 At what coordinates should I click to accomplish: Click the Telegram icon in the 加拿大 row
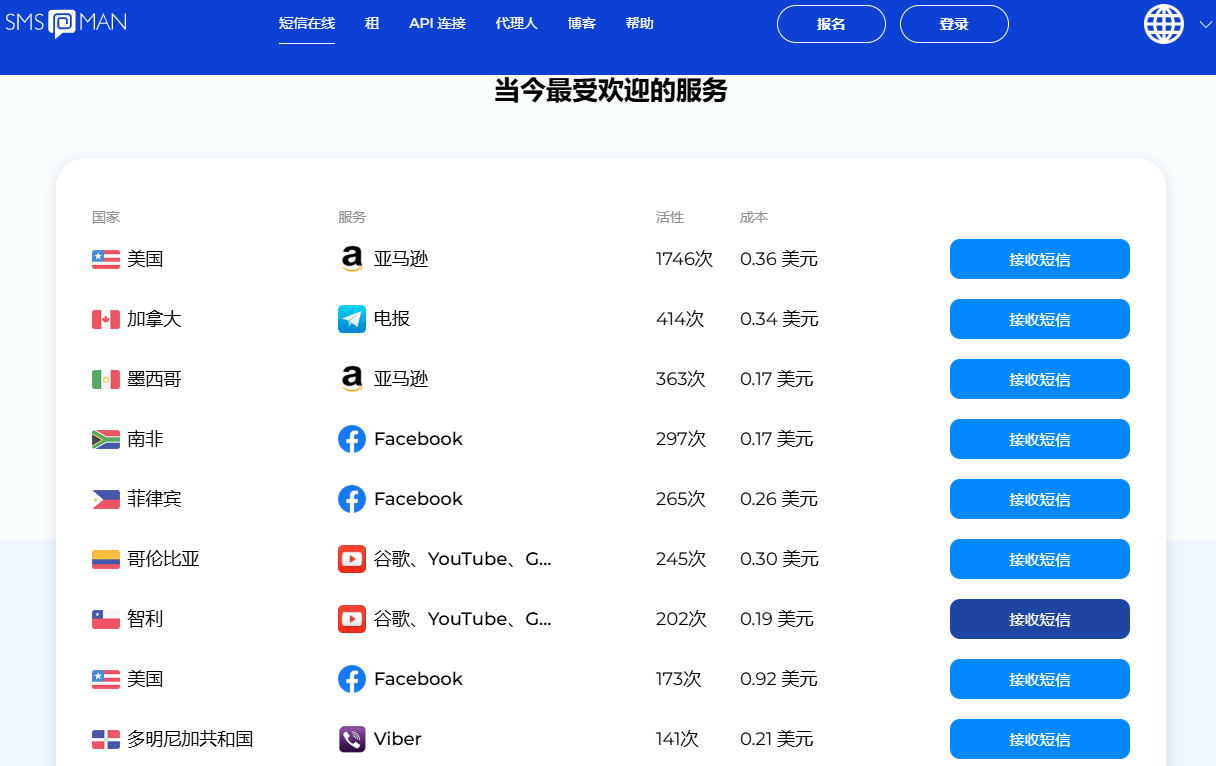click(x=352, y=319)
